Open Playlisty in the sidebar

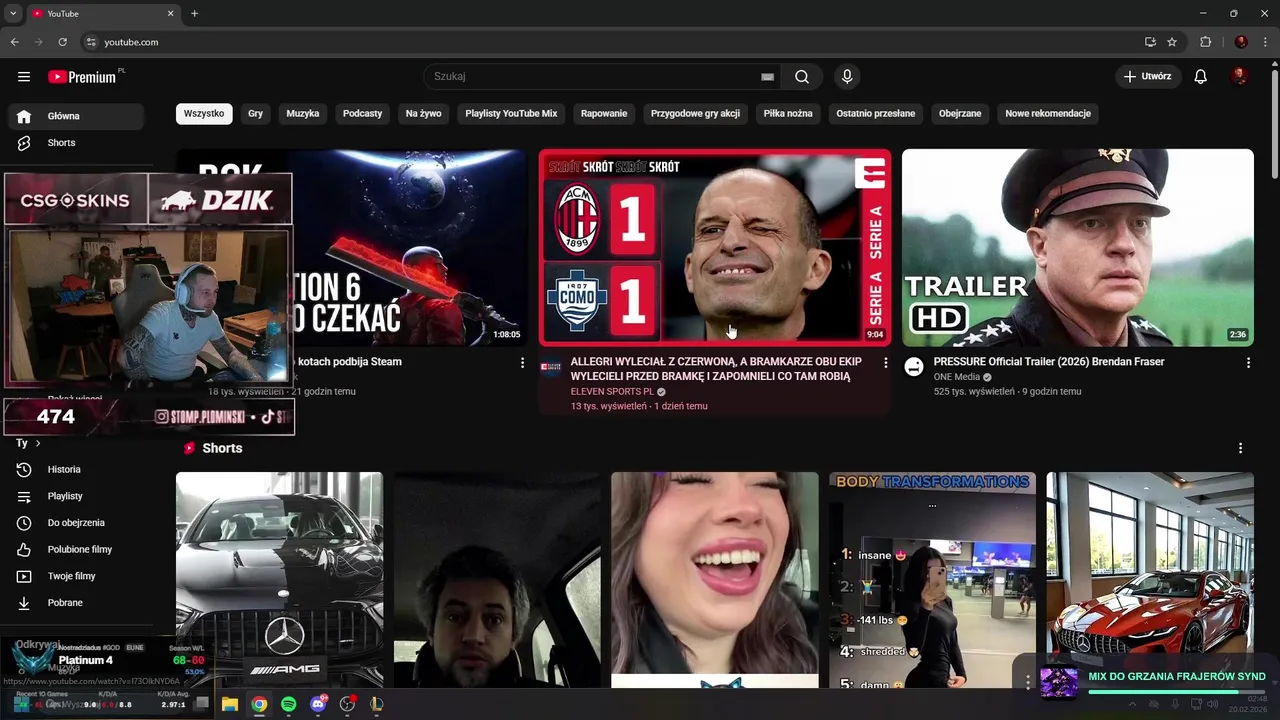[76, 496]
